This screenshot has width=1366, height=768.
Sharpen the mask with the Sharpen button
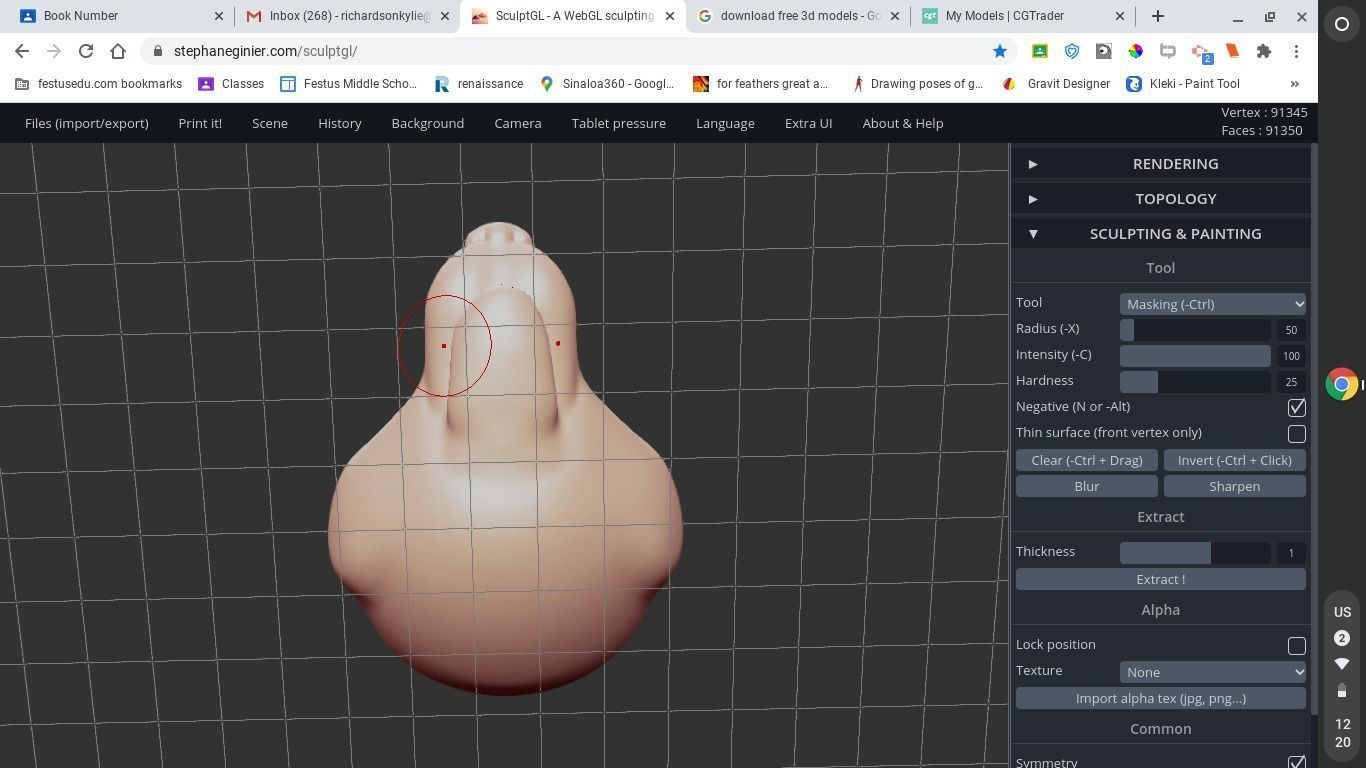tap(1235, 486)
